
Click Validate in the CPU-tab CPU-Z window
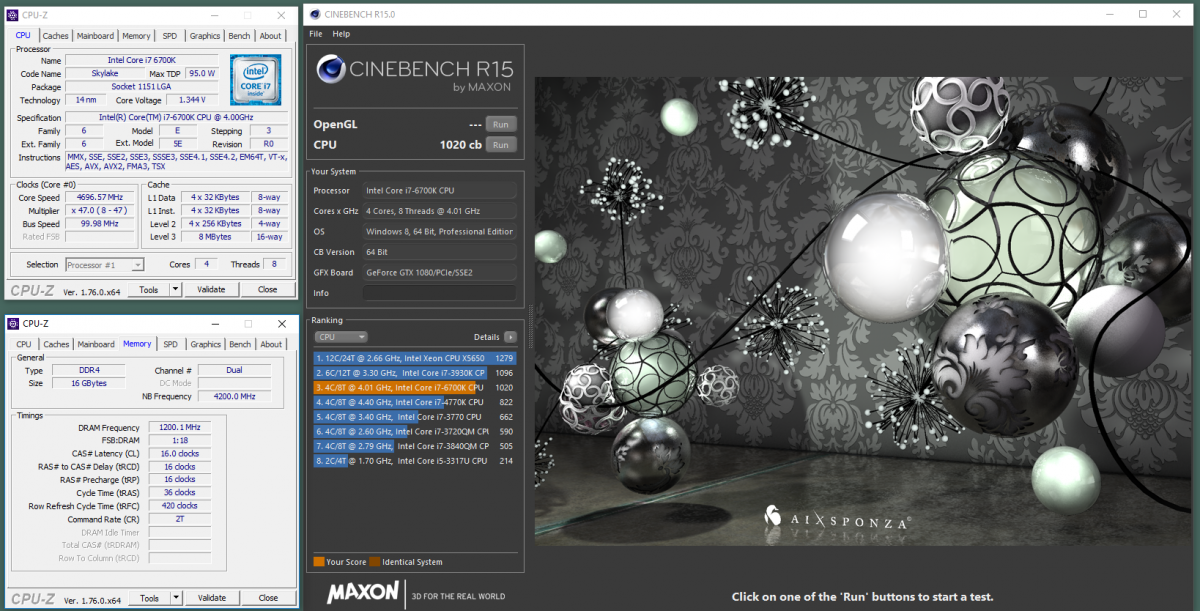point(212,289)
